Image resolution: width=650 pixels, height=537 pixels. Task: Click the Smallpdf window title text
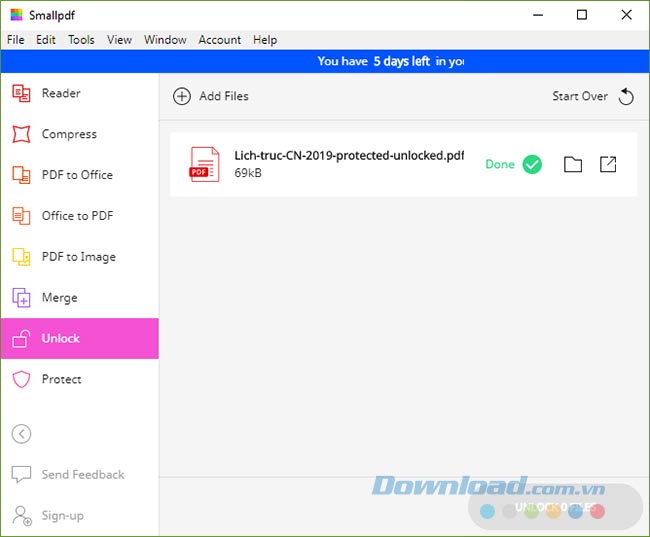point(52,15)
